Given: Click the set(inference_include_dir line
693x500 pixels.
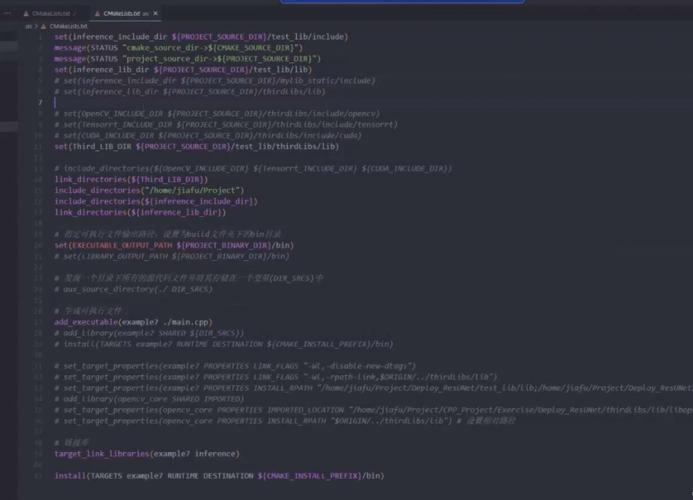Looking at the screenshot, I should coord(201,37).
